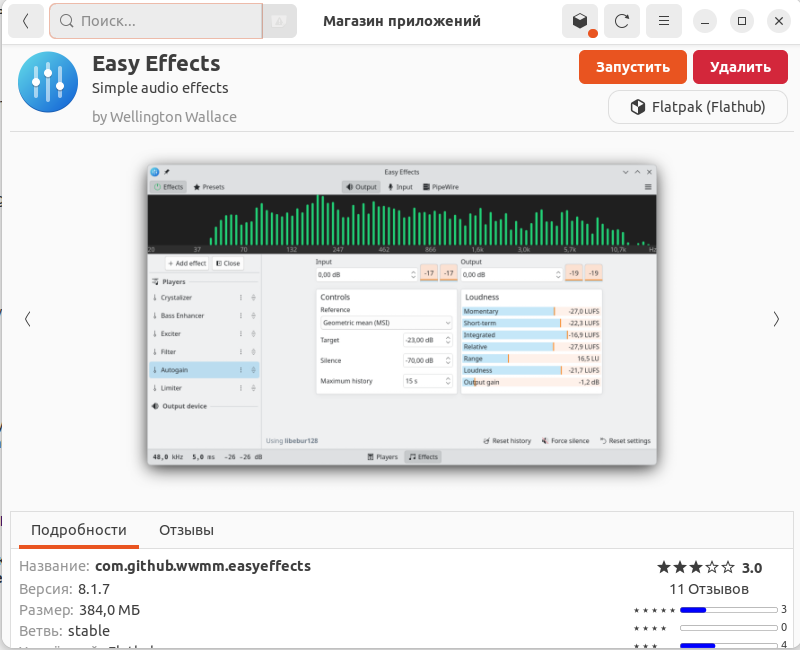Maximize the app store window
800x650 pixels.
(742, 21)
